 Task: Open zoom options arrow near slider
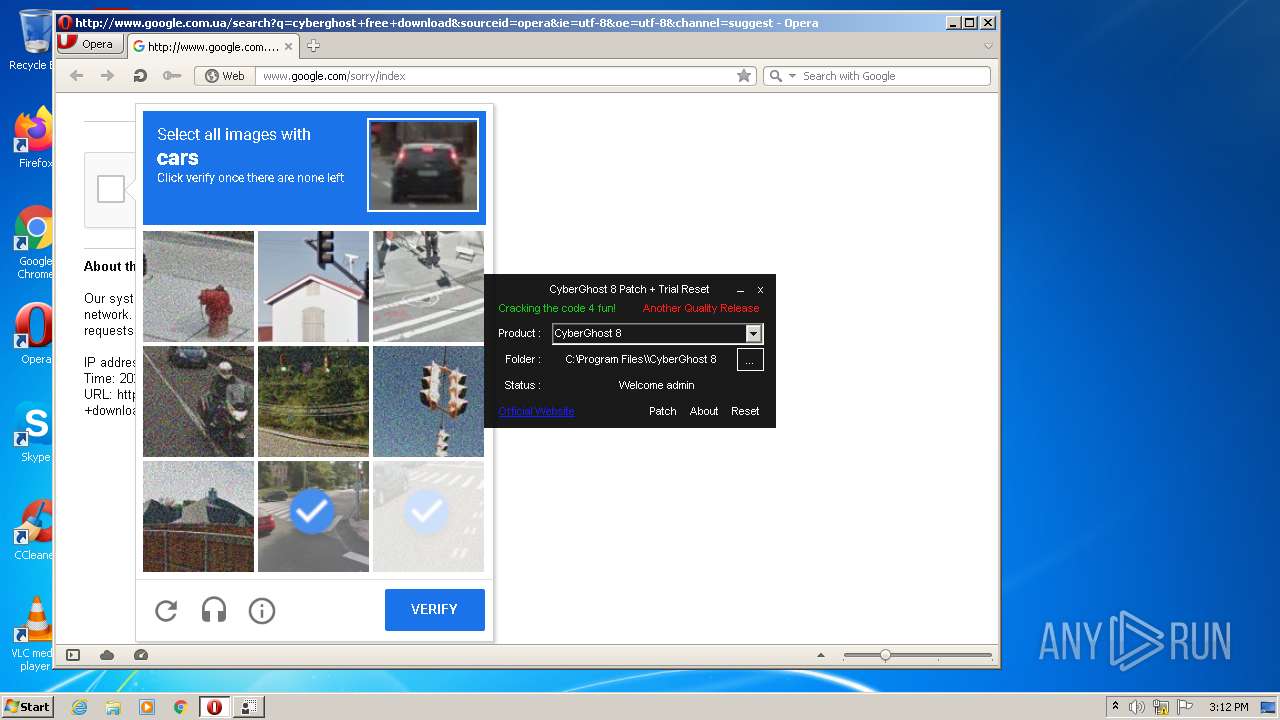pos(821,655)
